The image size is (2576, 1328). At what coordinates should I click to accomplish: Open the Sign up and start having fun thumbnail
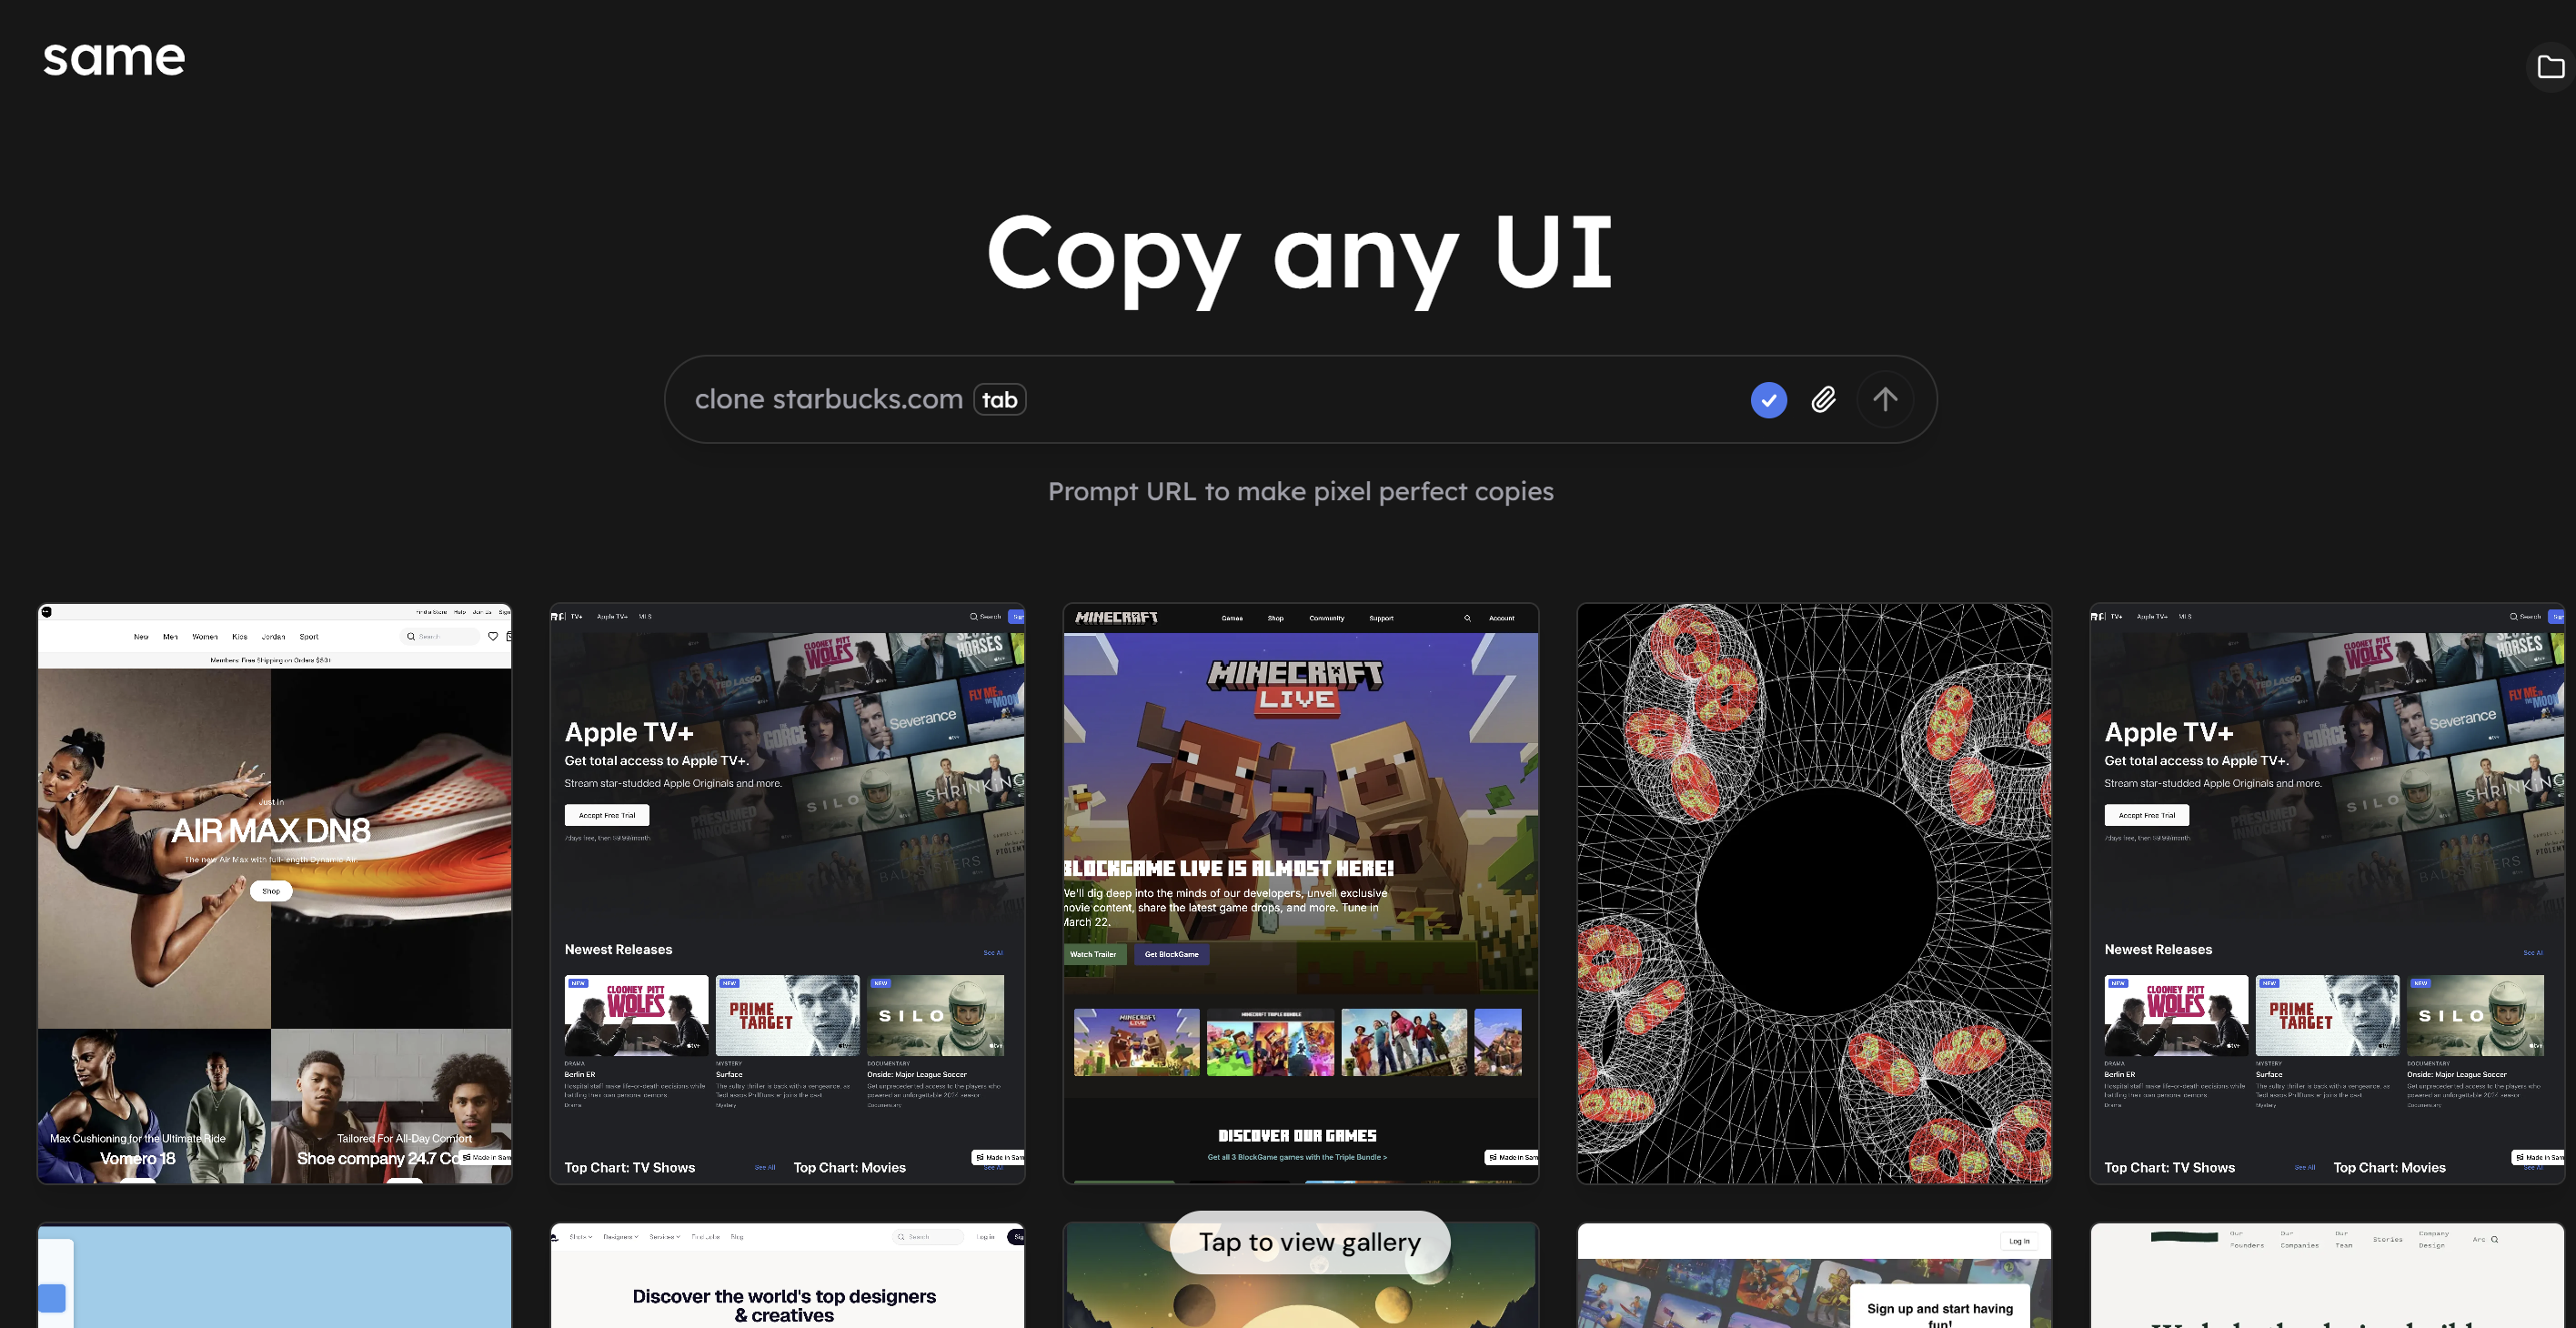click(x=1814, y=1275)
